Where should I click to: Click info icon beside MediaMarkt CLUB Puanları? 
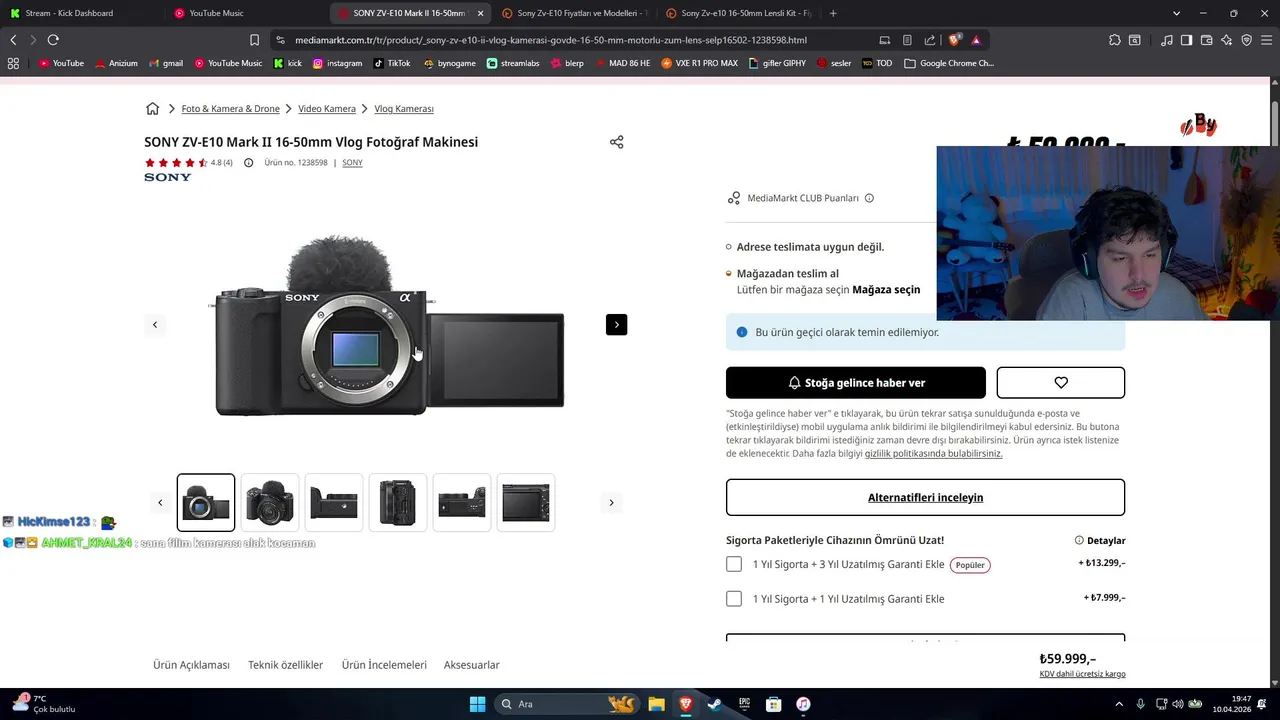click(x=869, y=198)
